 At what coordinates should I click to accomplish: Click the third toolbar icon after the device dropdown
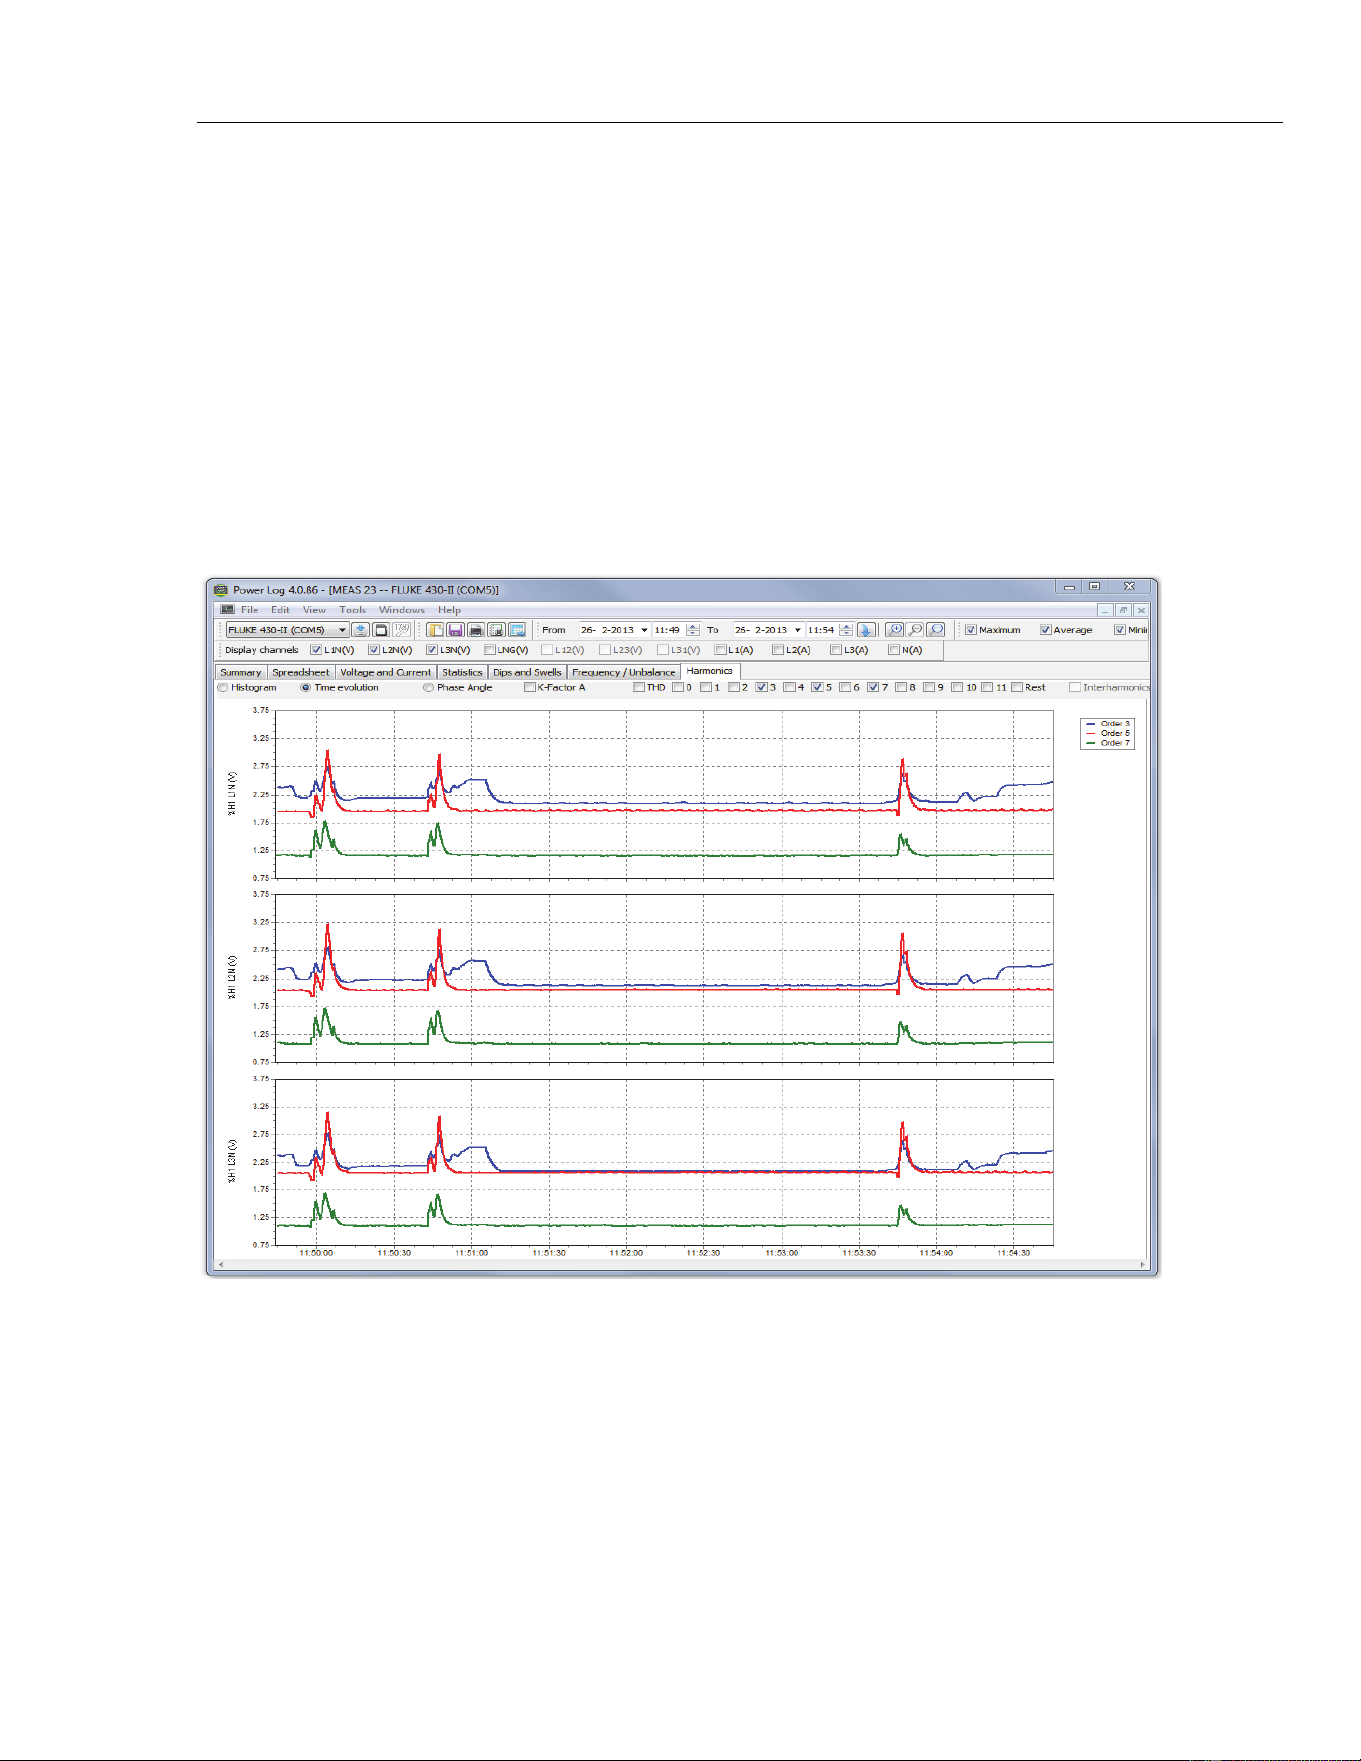401,630
